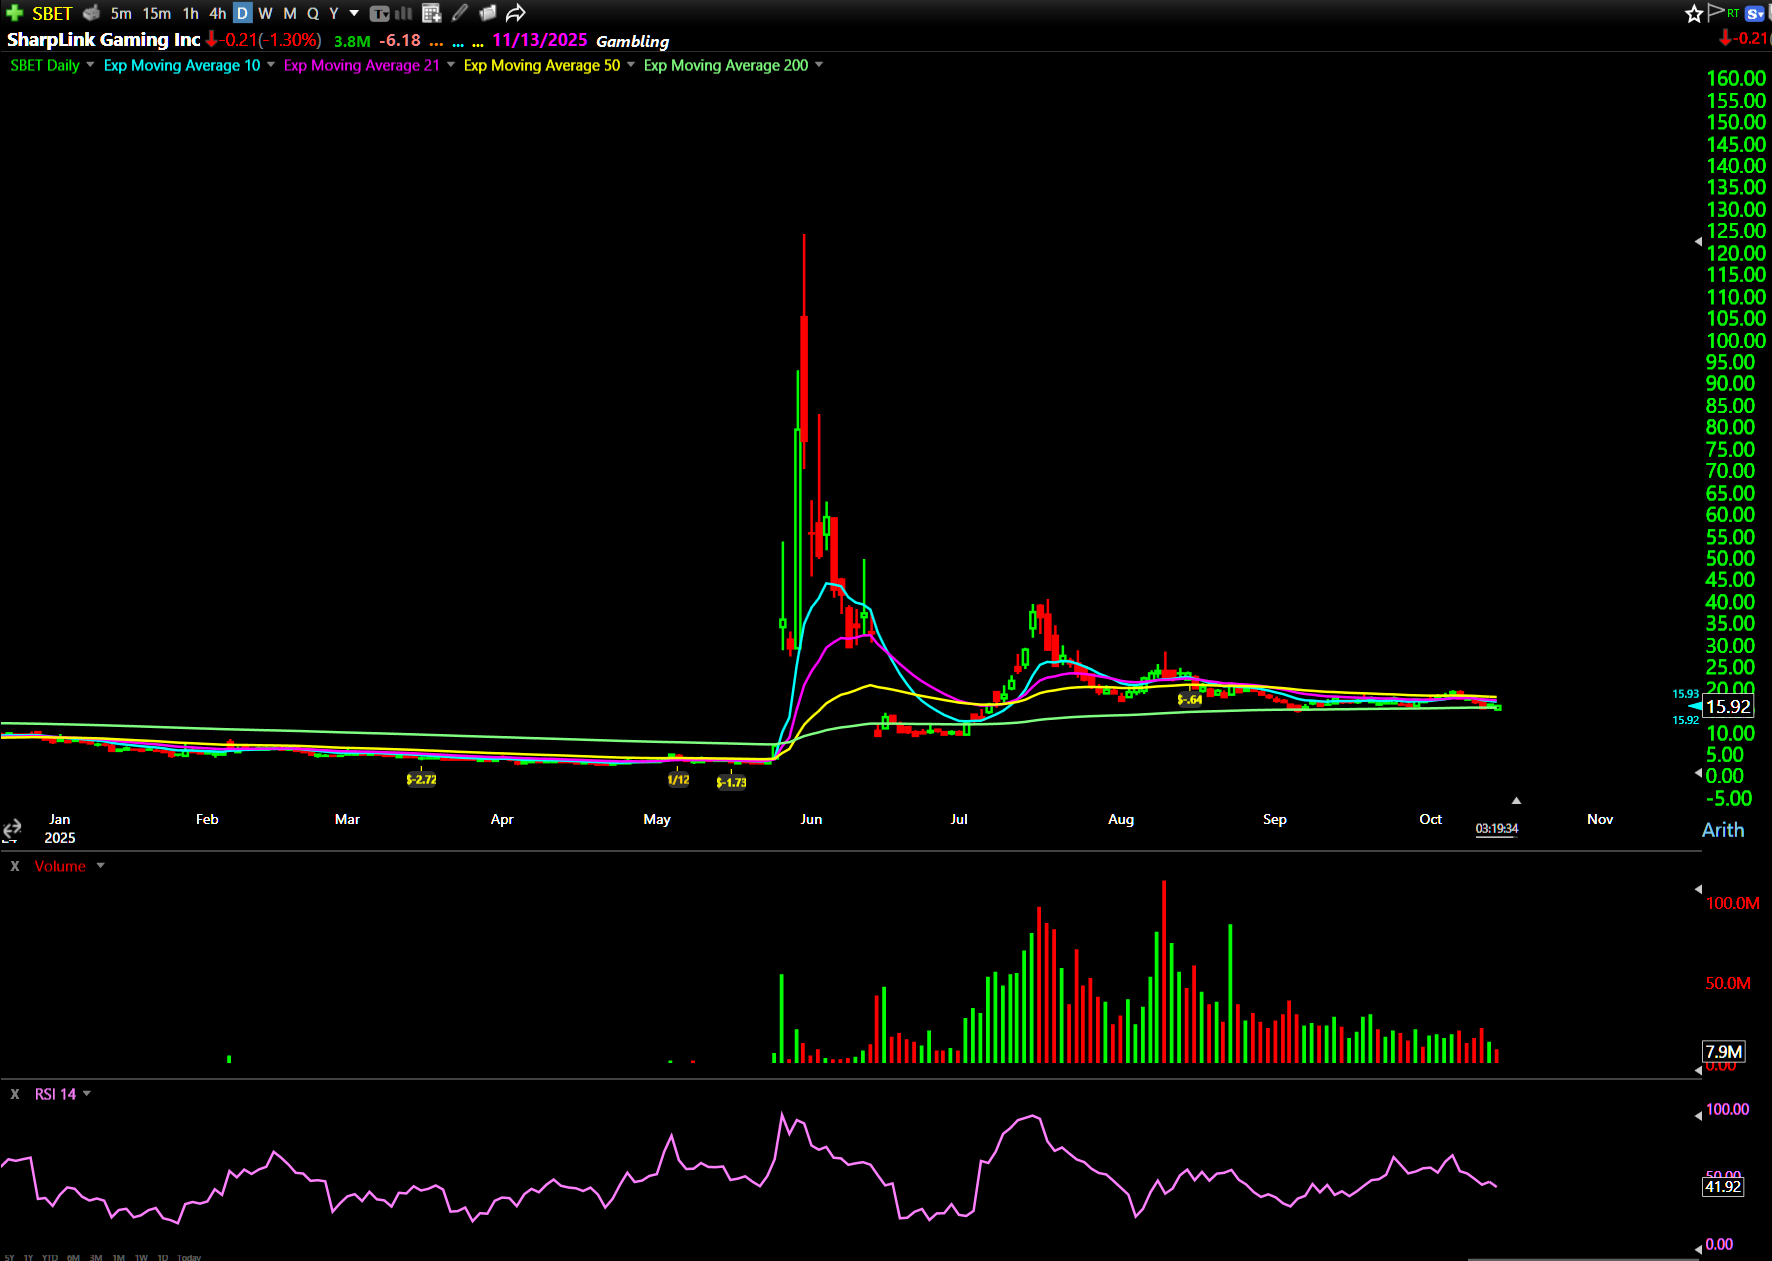The width and height of the screenshot is (1772, 1261).
Task: Click the green plus add-symbol icon
Action: 14,13
